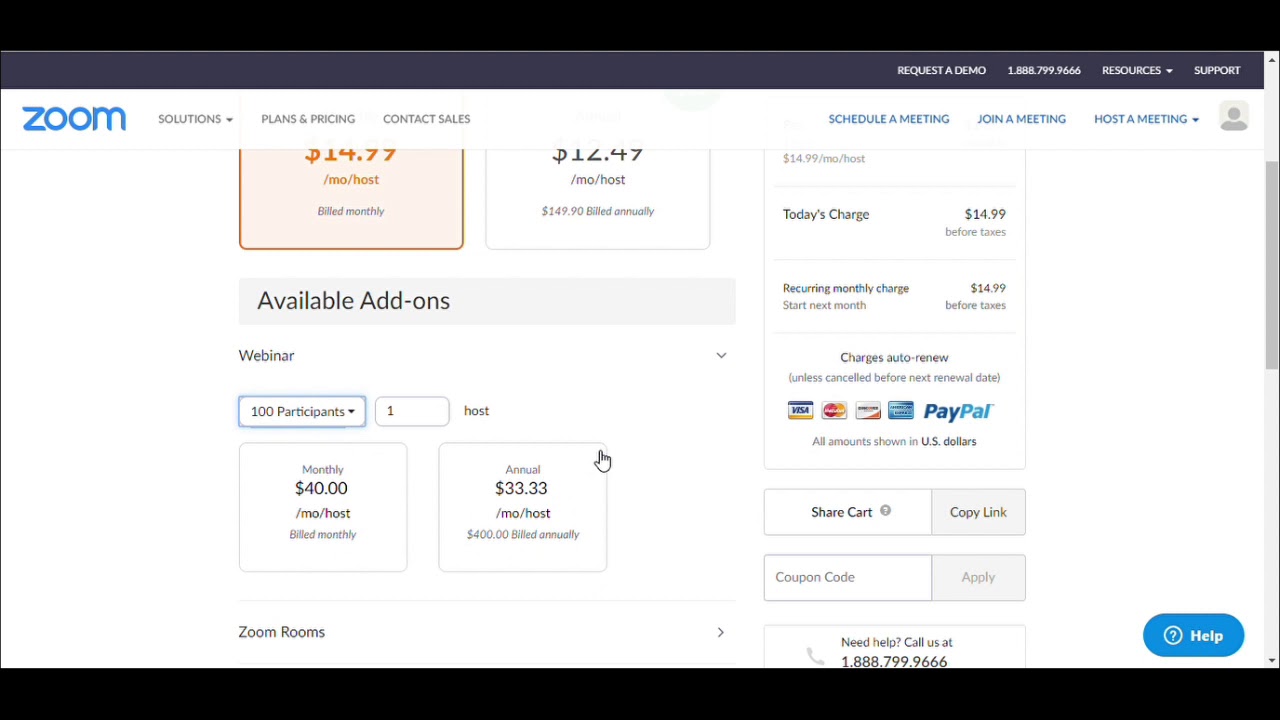
Task: Click the All amounts shown in U.S. dollars note
Action: (894, 441)
